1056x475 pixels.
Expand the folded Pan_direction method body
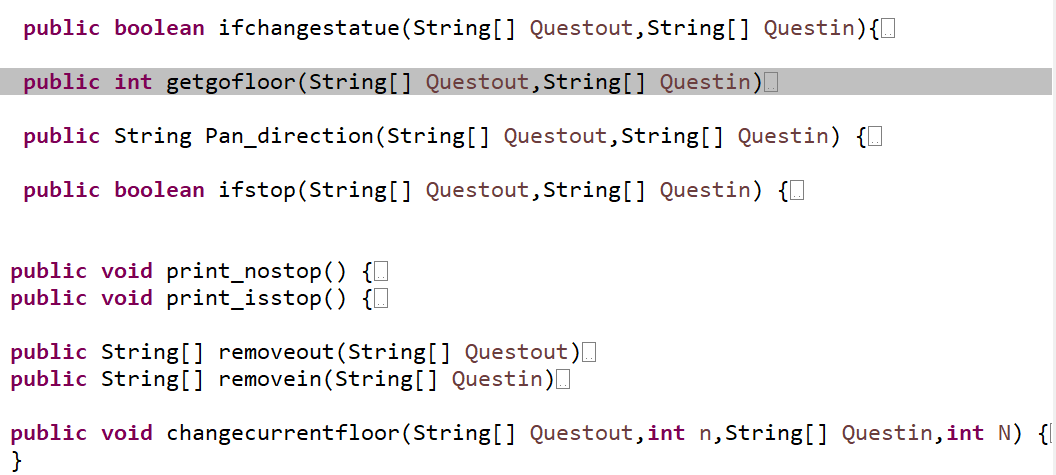coord(876,137)
